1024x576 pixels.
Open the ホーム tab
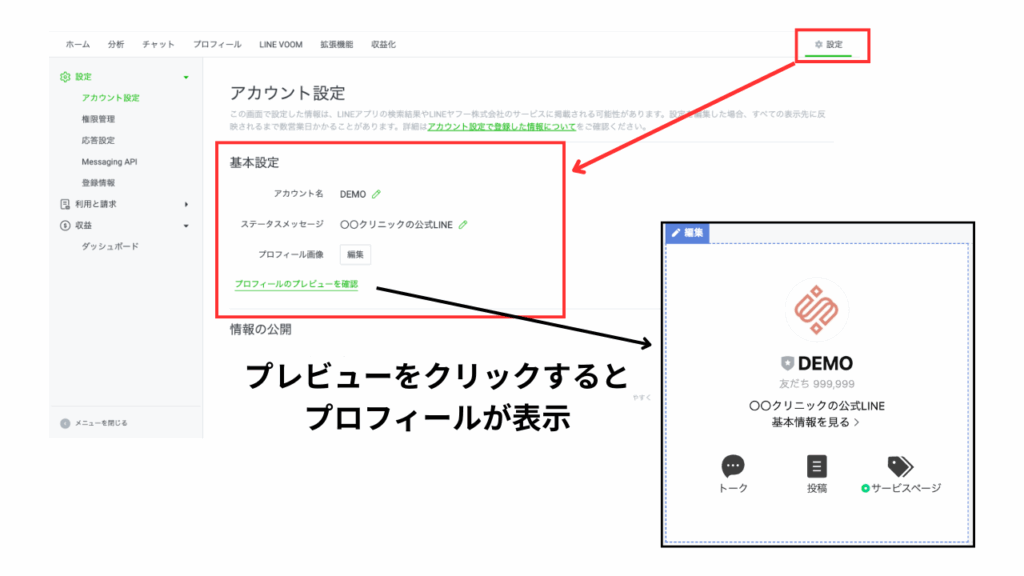78,44
